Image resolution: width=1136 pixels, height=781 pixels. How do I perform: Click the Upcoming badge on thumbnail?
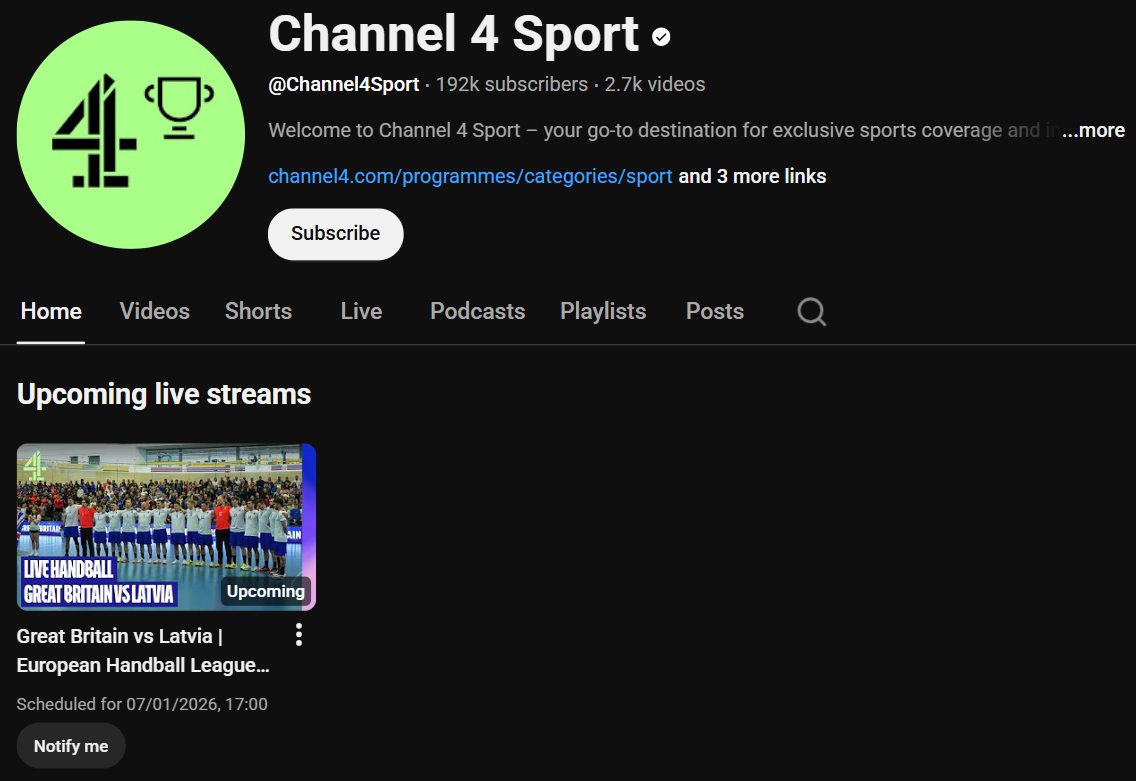click(265, 591)
